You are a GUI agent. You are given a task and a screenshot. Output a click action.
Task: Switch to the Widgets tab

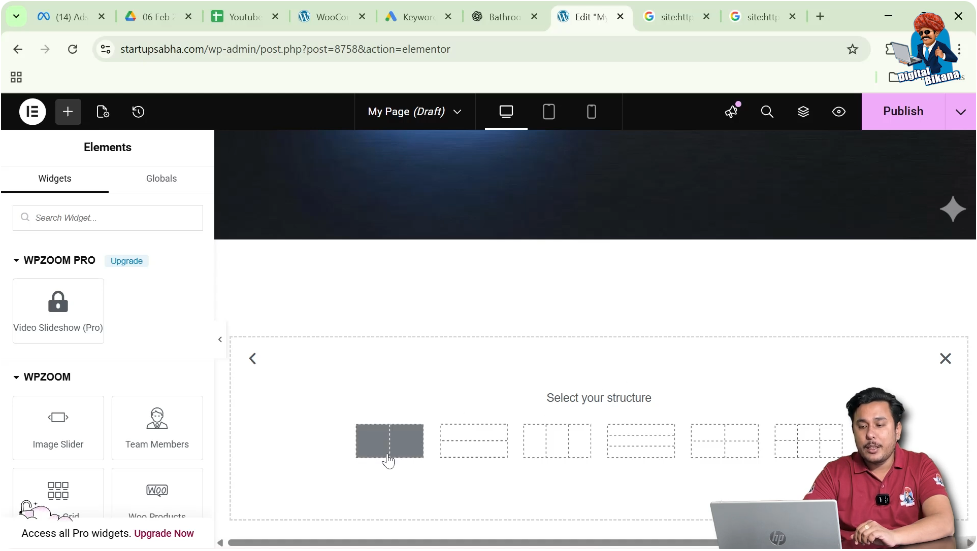[x=55, y=178]
